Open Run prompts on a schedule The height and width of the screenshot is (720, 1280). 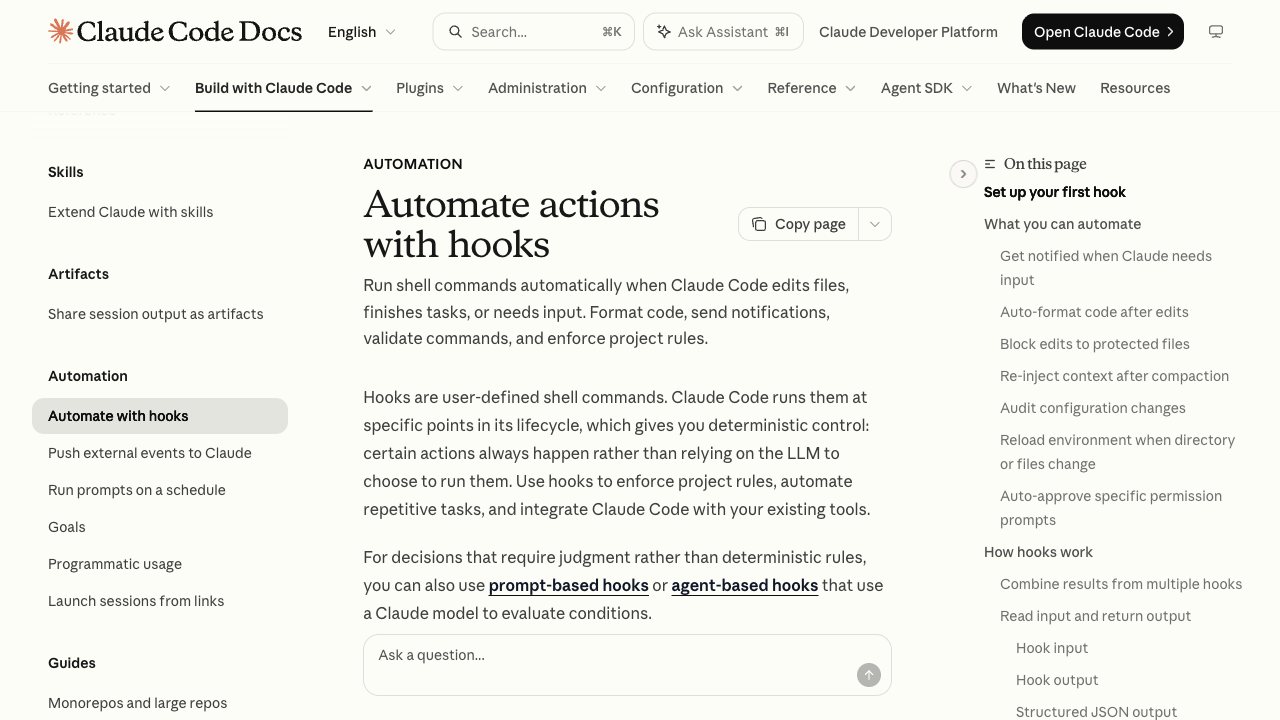[137, 490]
